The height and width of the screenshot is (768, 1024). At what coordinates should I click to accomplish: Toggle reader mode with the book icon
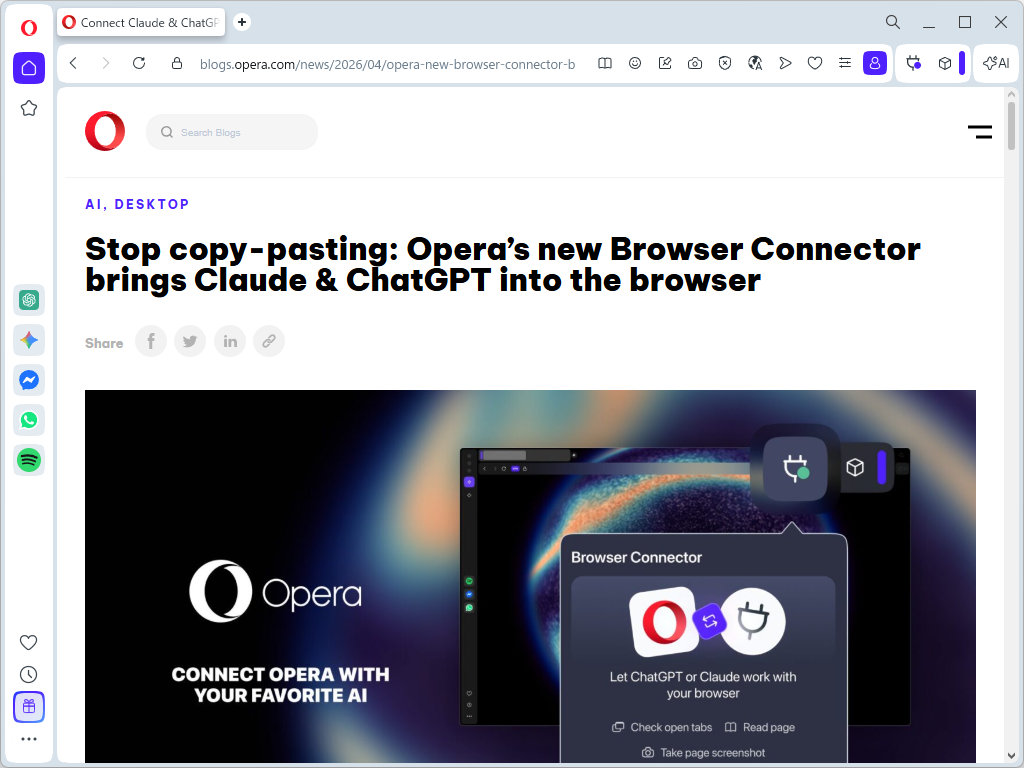[604, 63]
